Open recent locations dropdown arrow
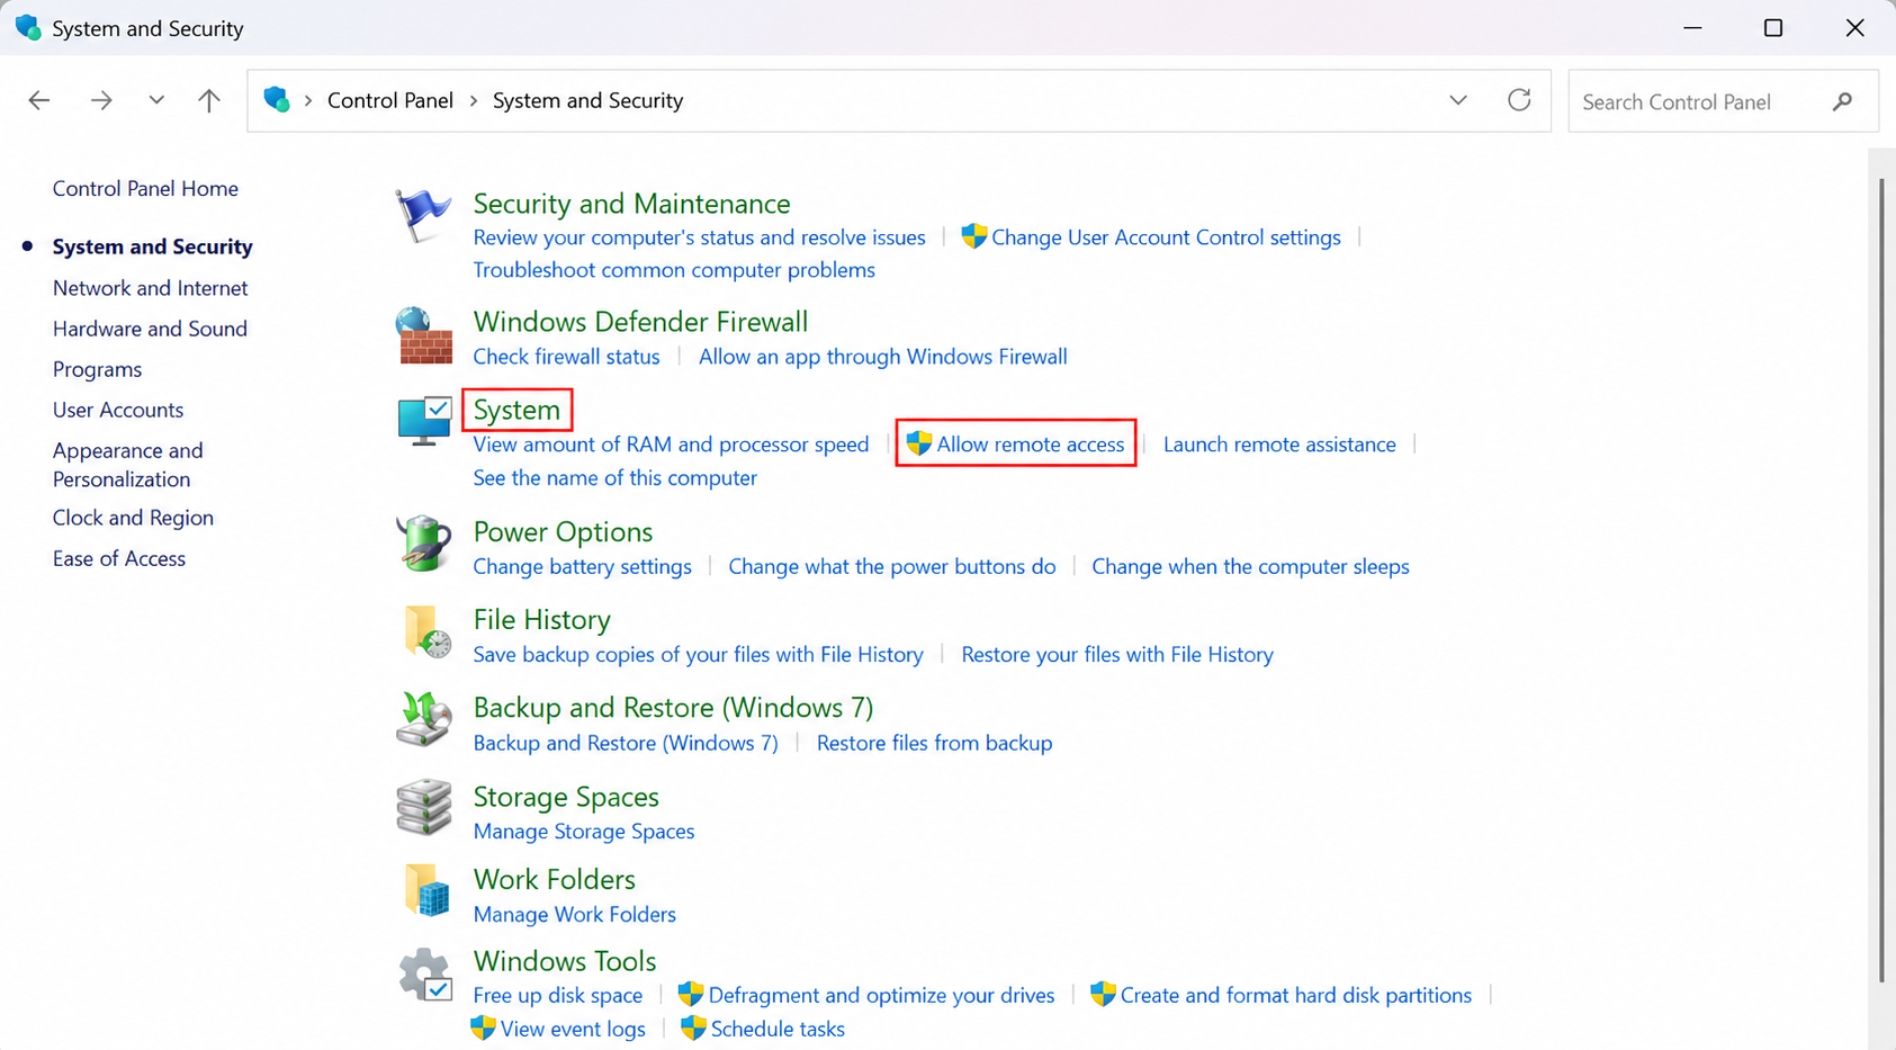Image resolution: width=1896 pixels, height=1050 pixels. tap(156, 100)
